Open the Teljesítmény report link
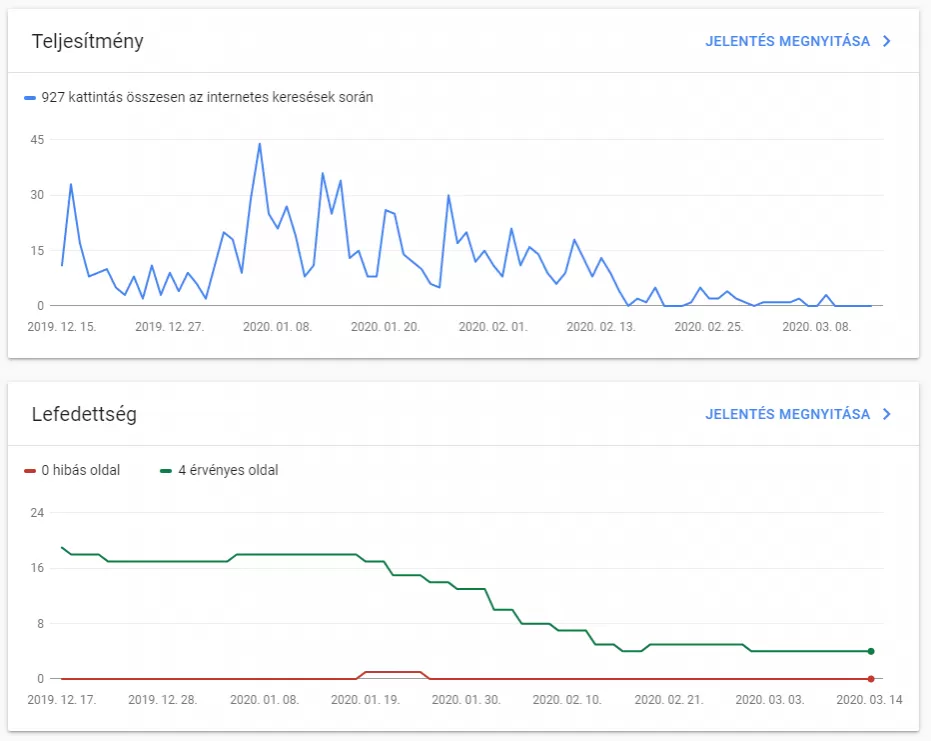This screenshot has width=931, height=741. [x=787, y=41]
